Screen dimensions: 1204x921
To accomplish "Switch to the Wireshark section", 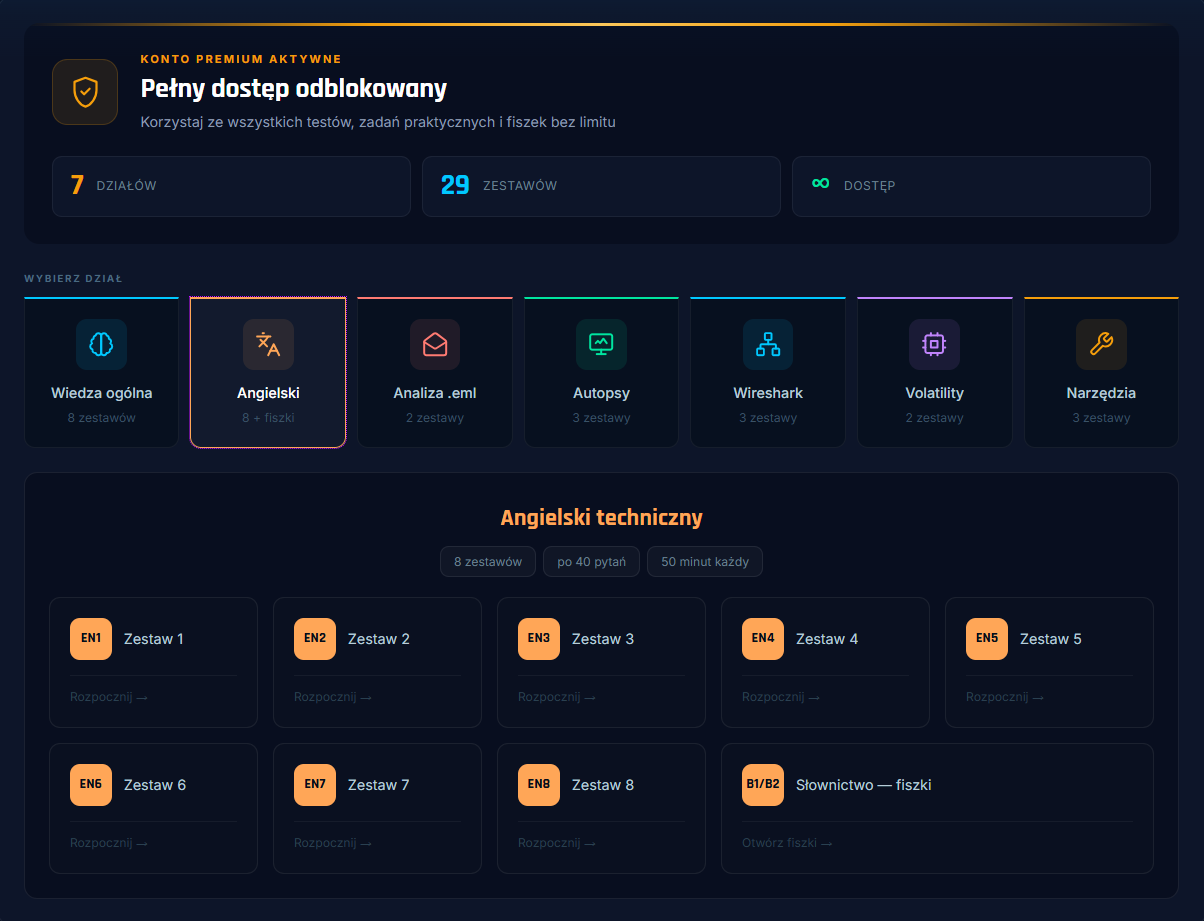I will point(768,372).
